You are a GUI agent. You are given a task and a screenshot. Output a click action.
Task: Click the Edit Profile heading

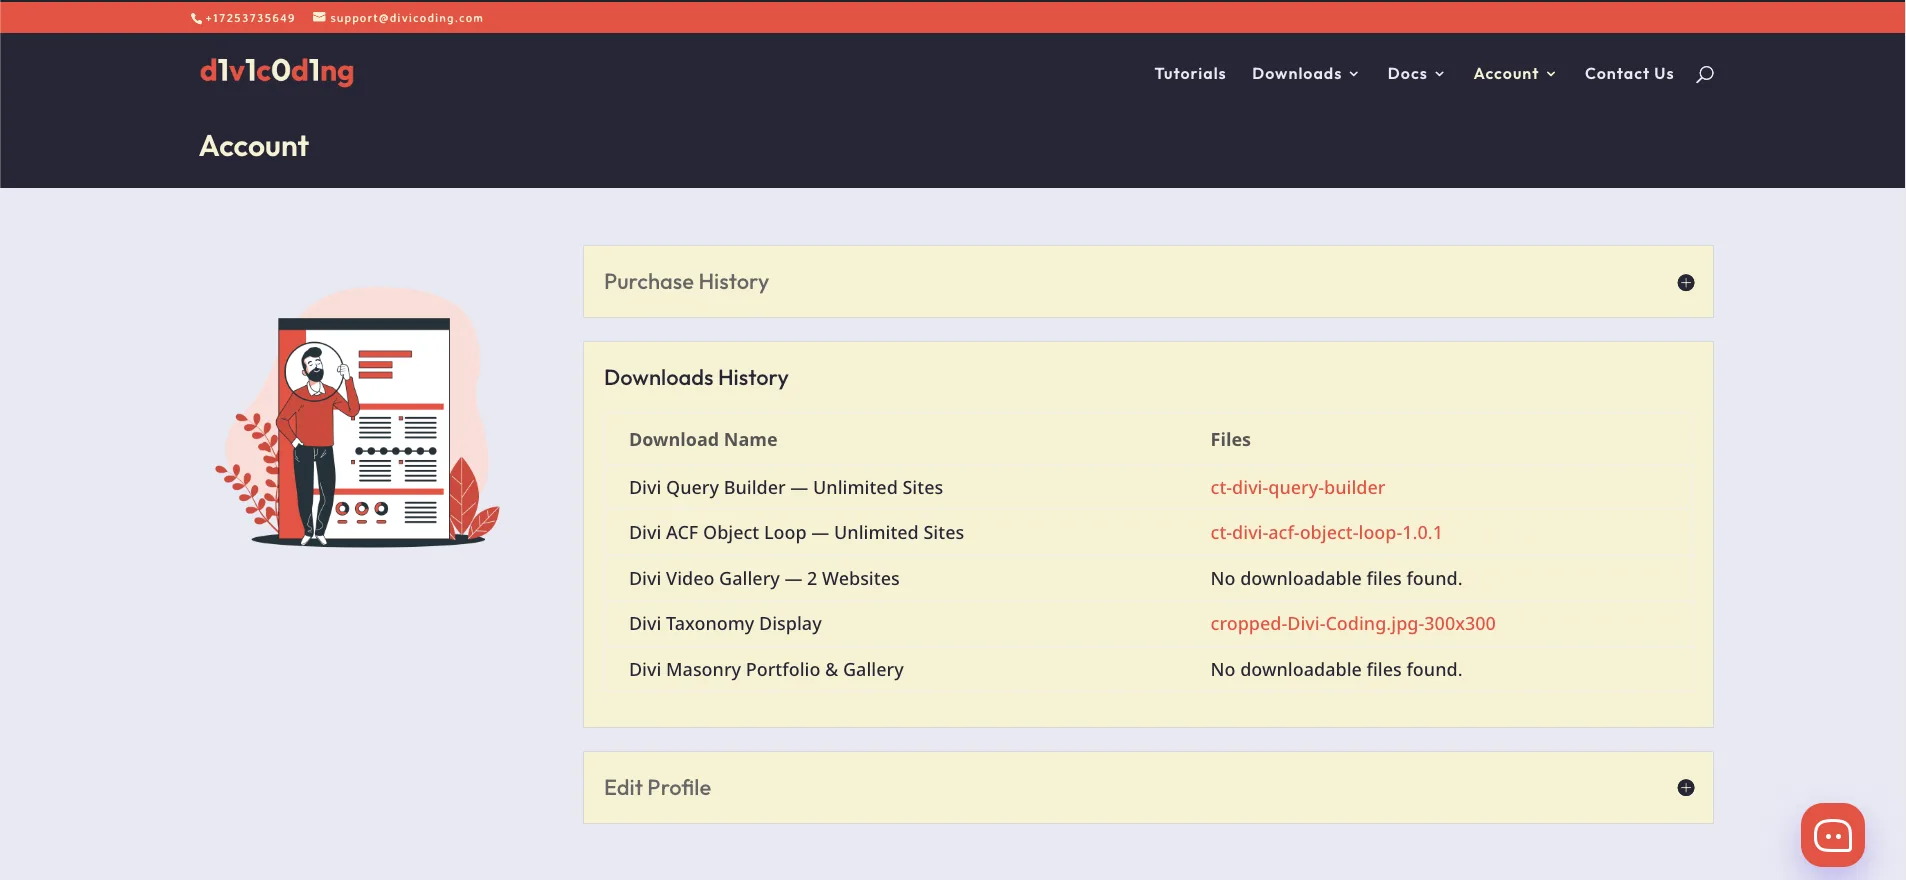[x=657, y=788]
